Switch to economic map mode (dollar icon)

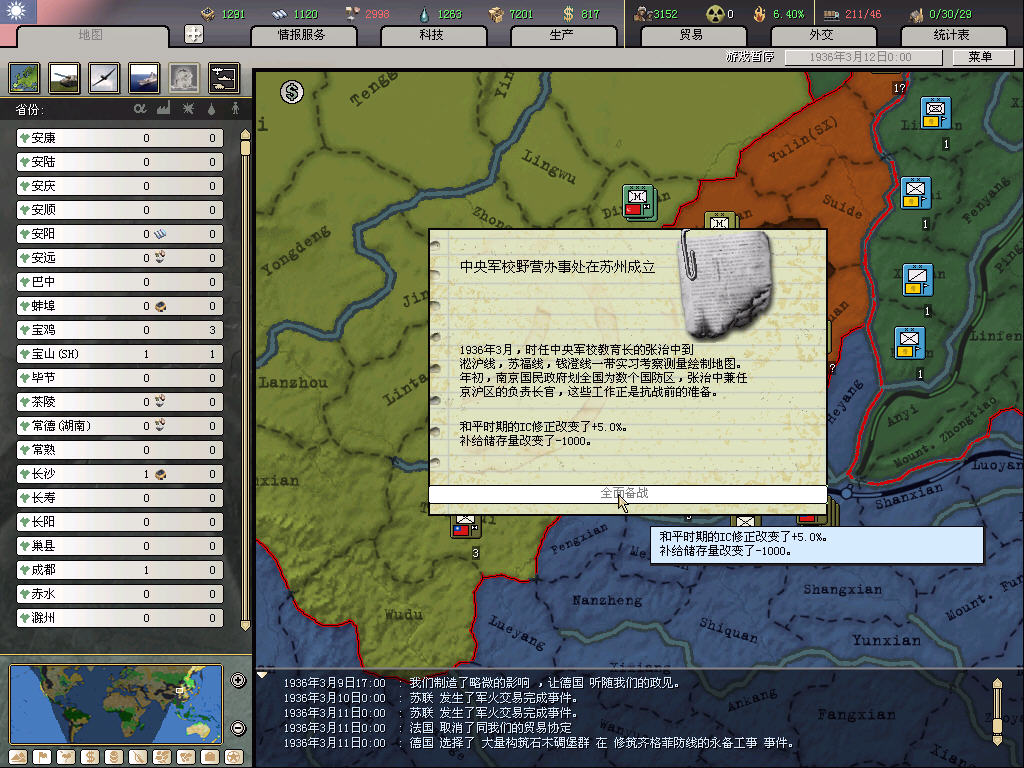click(x=90, y=757)
